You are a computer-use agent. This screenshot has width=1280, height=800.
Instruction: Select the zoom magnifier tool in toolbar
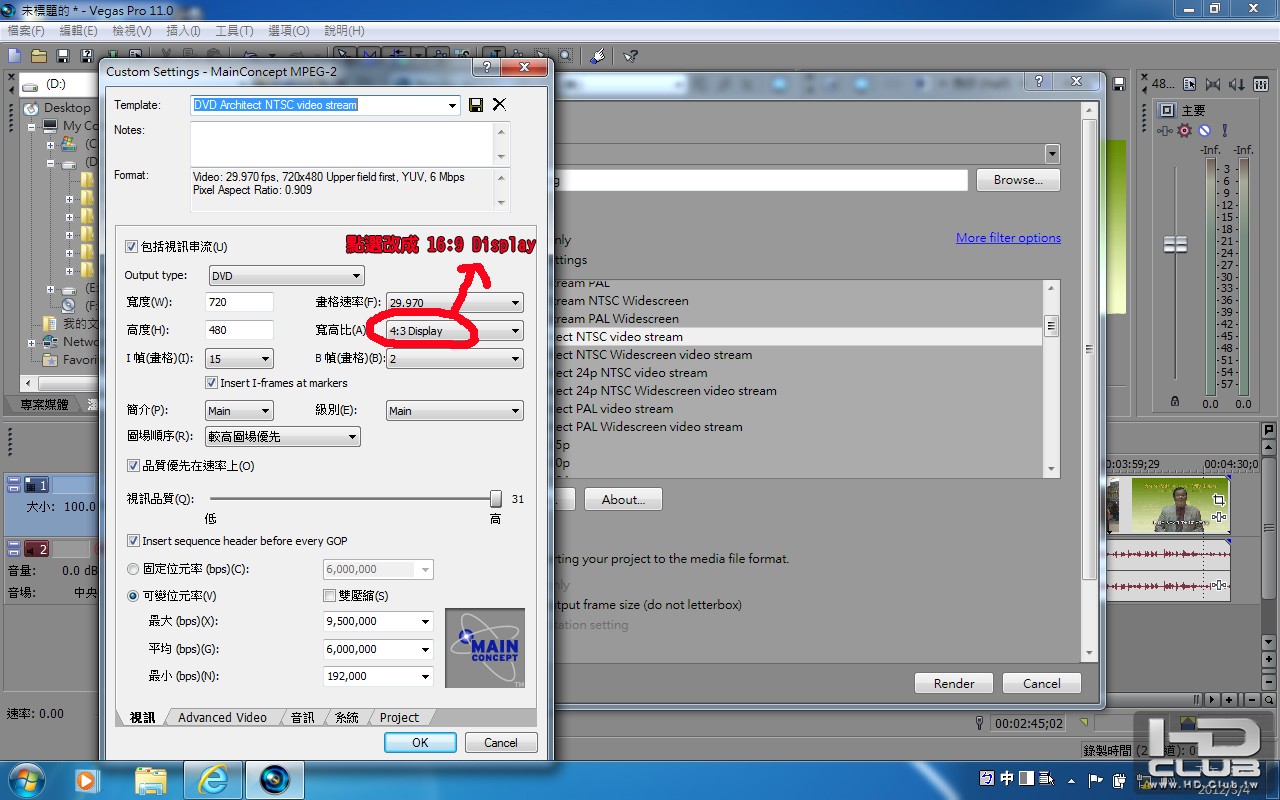[x=566, y=56]
